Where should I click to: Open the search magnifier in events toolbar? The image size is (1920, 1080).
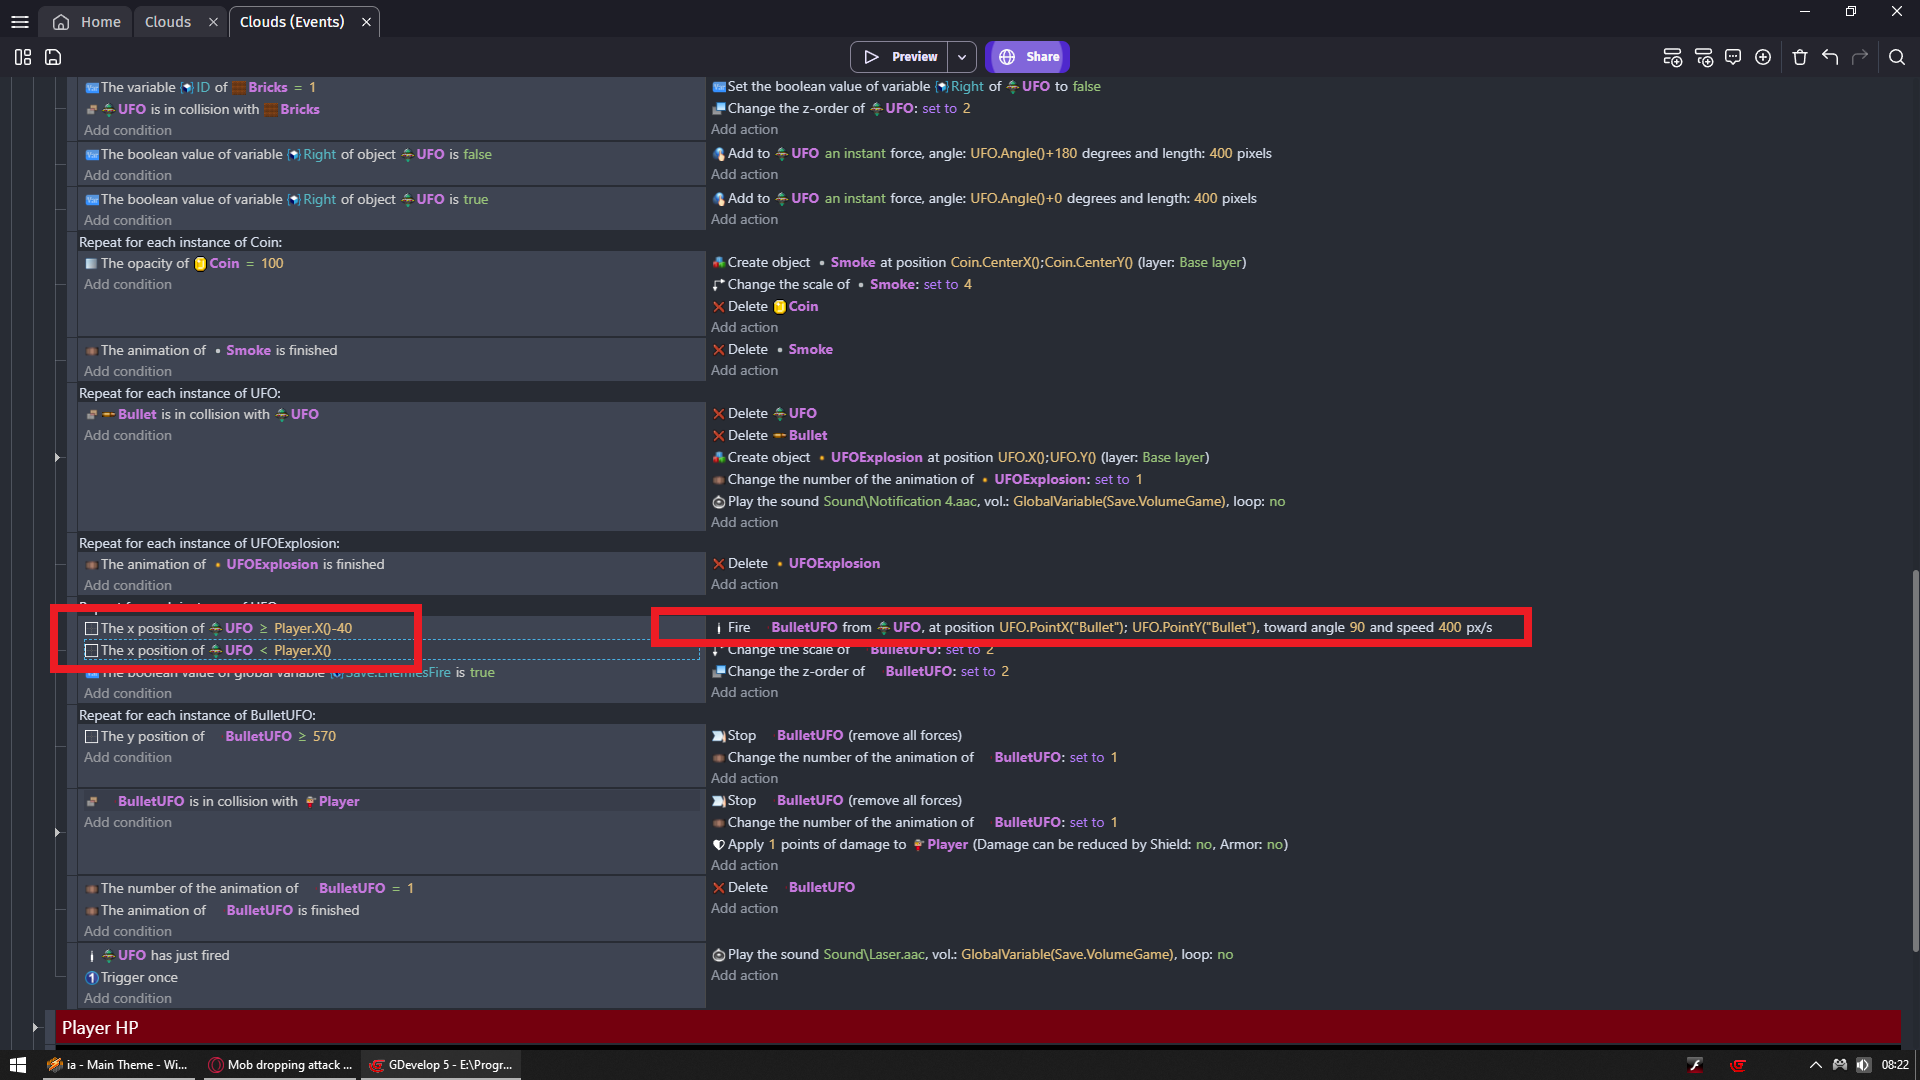(x=1897, y=57)
